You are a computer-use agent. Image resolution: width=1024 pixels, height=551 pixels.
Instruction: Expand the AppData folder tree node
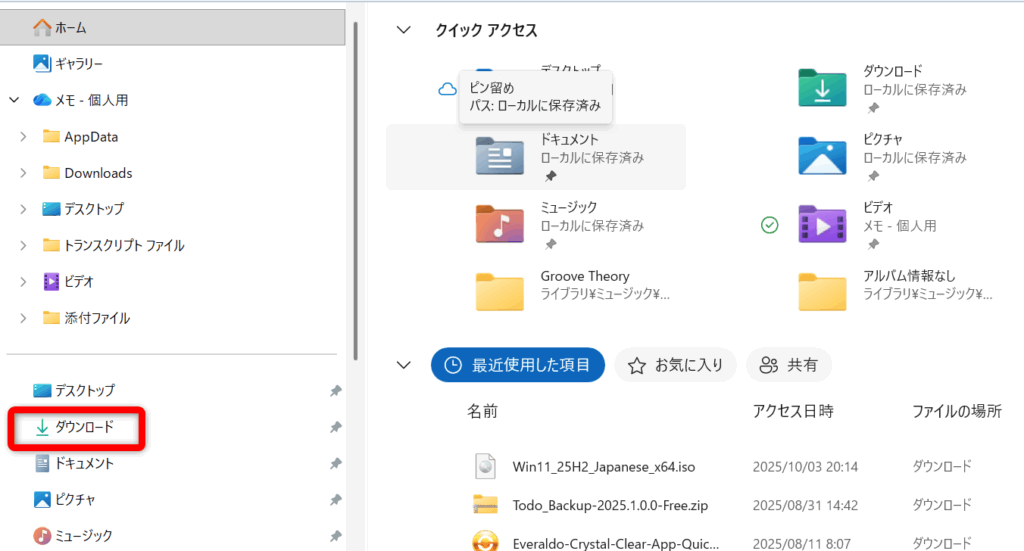[23, 137]
